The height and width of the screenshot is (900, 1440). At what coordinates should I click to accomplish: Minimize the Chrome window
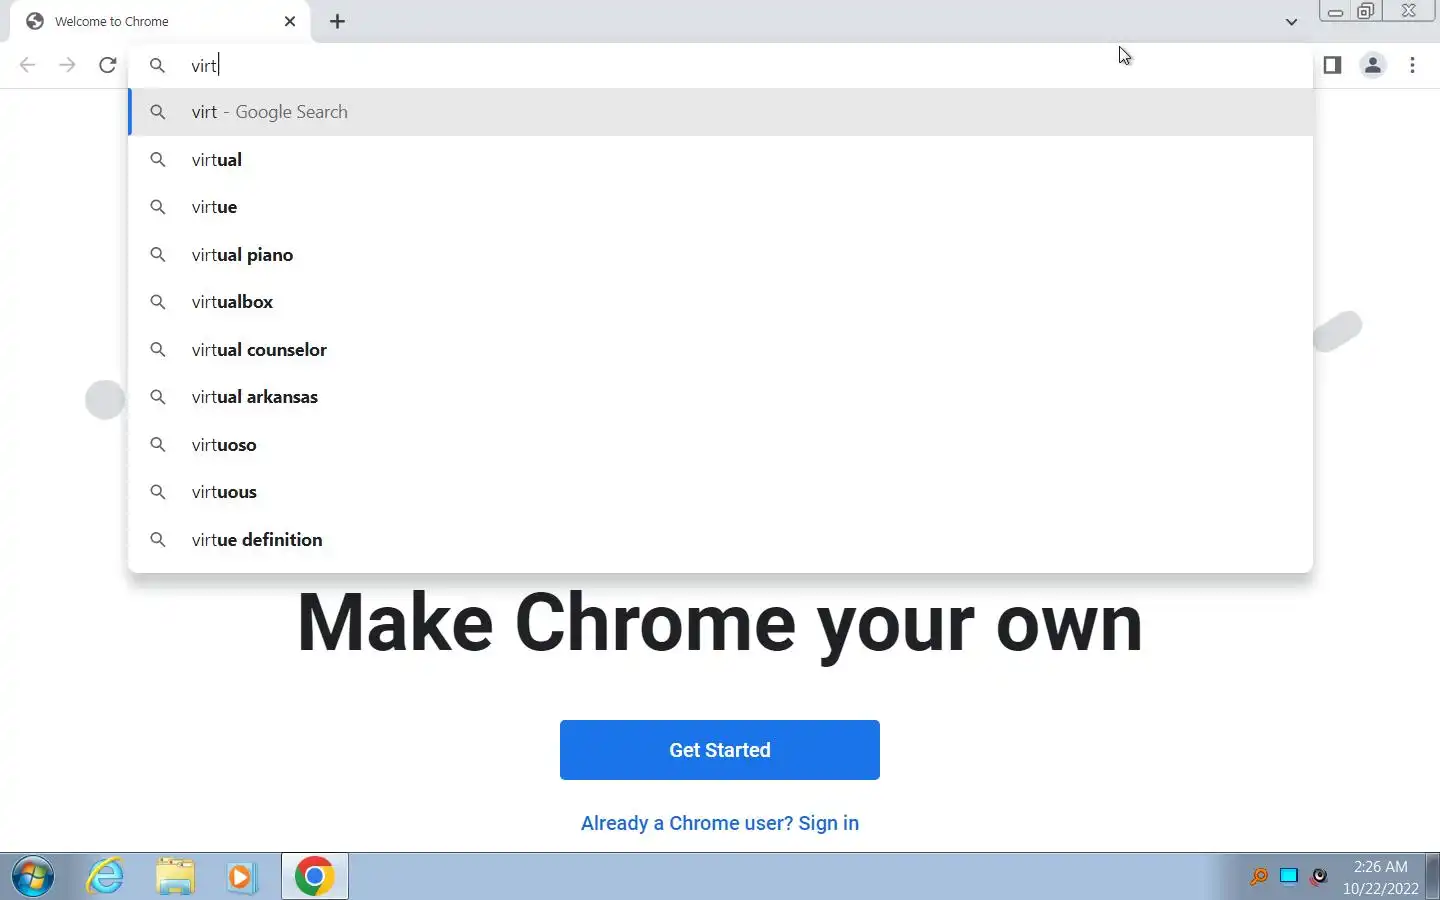click(x=1335, y=11)
